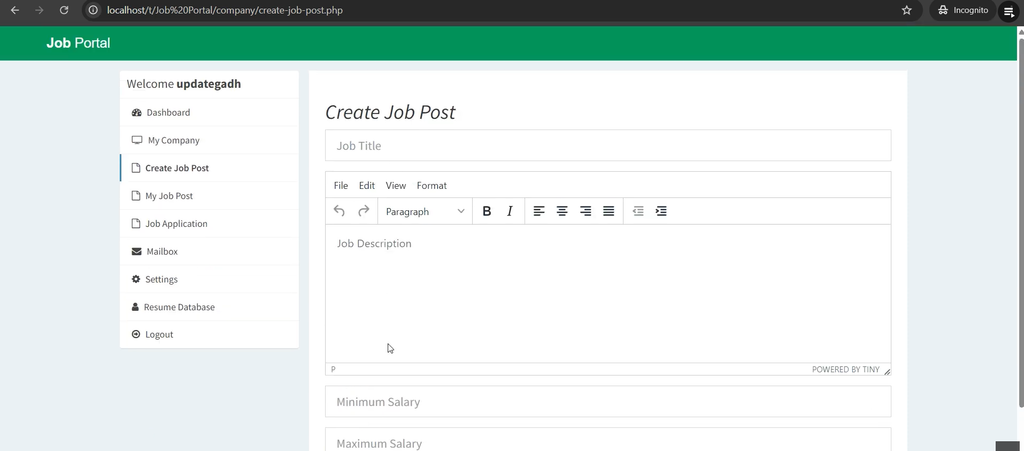Click the Job Application file icon
Image resolution: width=1024 pixels, height=451 pixels.
point(136,223)
